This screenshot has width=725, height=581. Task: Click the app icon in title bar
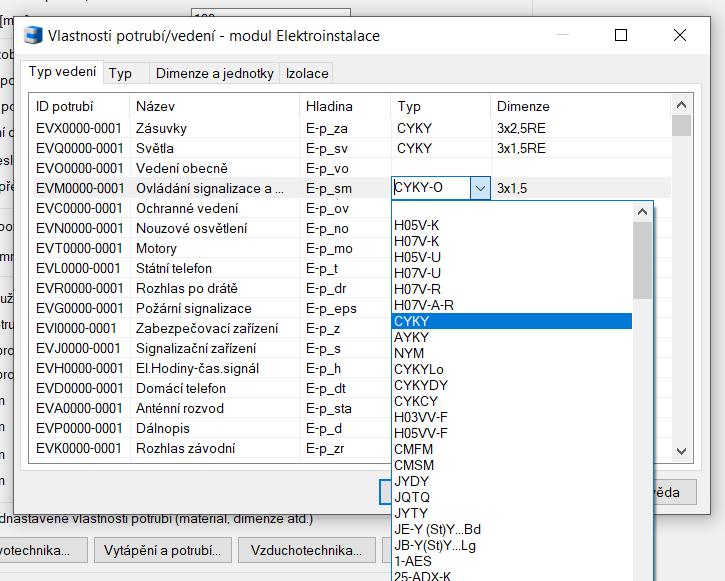pyautogui.click(x=33, y=36)
